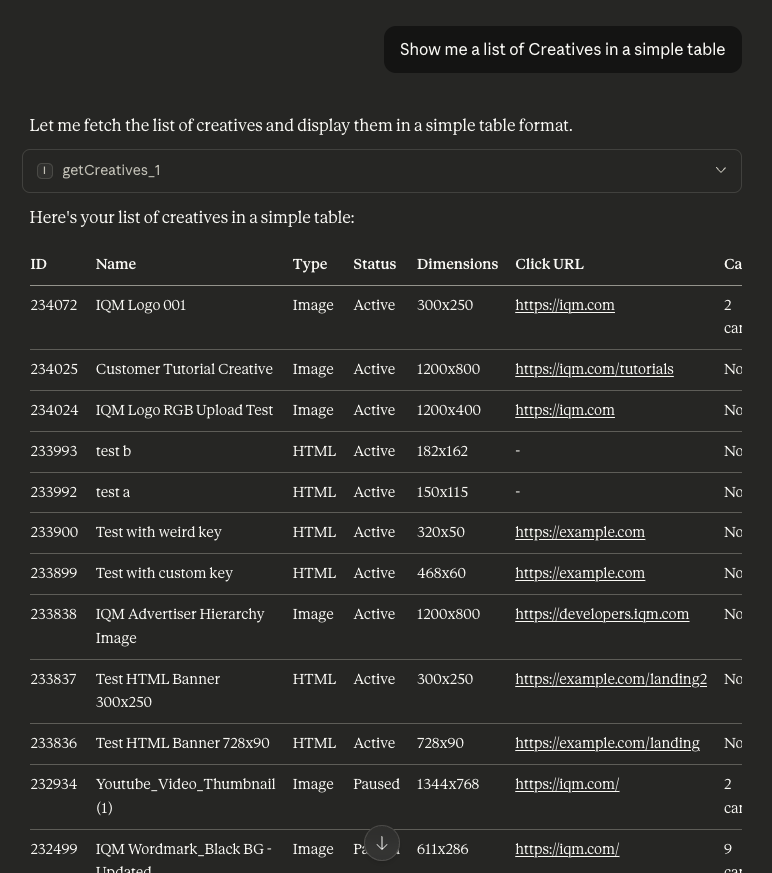Click the name IQM Advertiser Hierarchy Image
This screenshot has height=873, width=772.
coord(180,626)
